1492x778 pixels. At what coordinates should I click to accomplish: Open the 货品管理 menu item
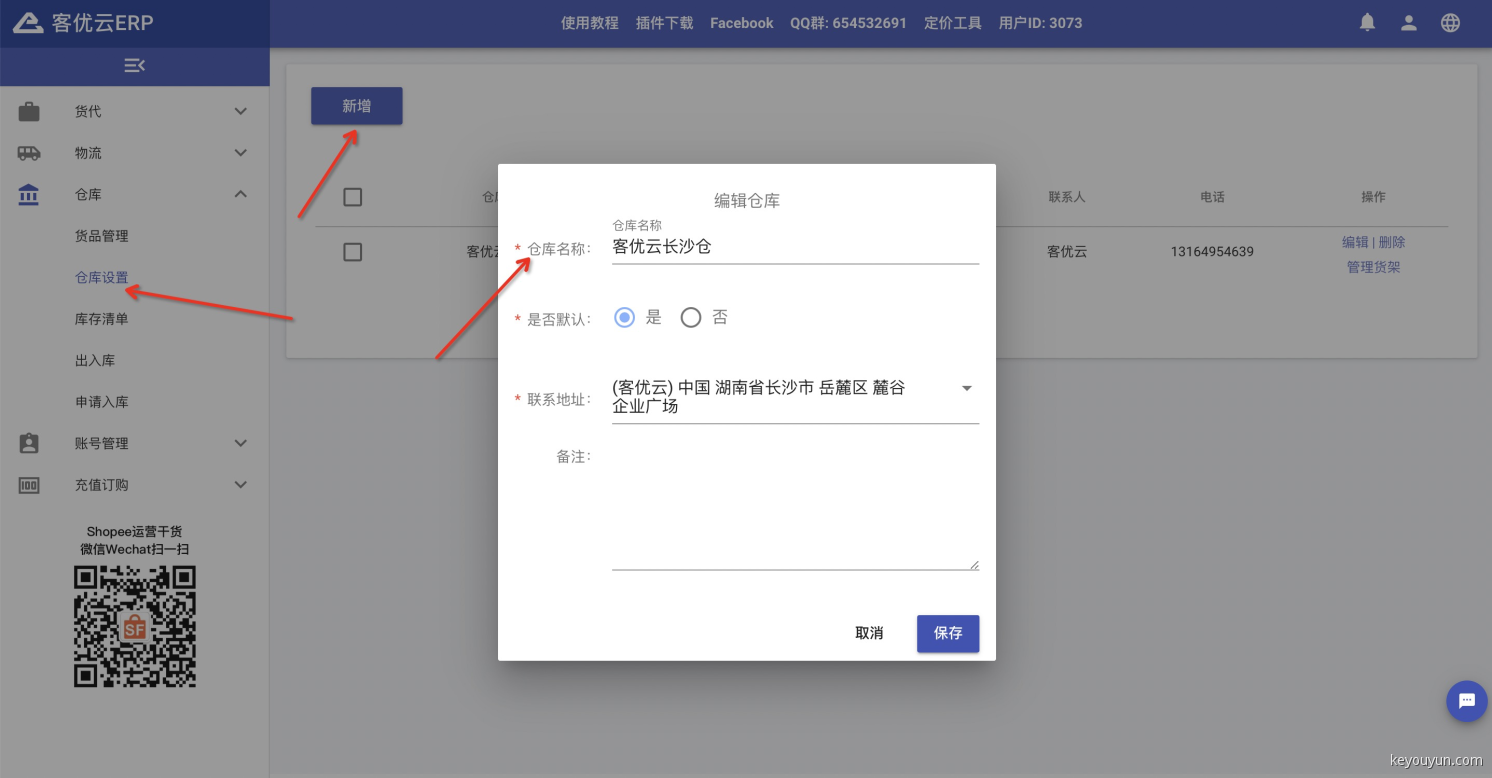coord(102,236)
